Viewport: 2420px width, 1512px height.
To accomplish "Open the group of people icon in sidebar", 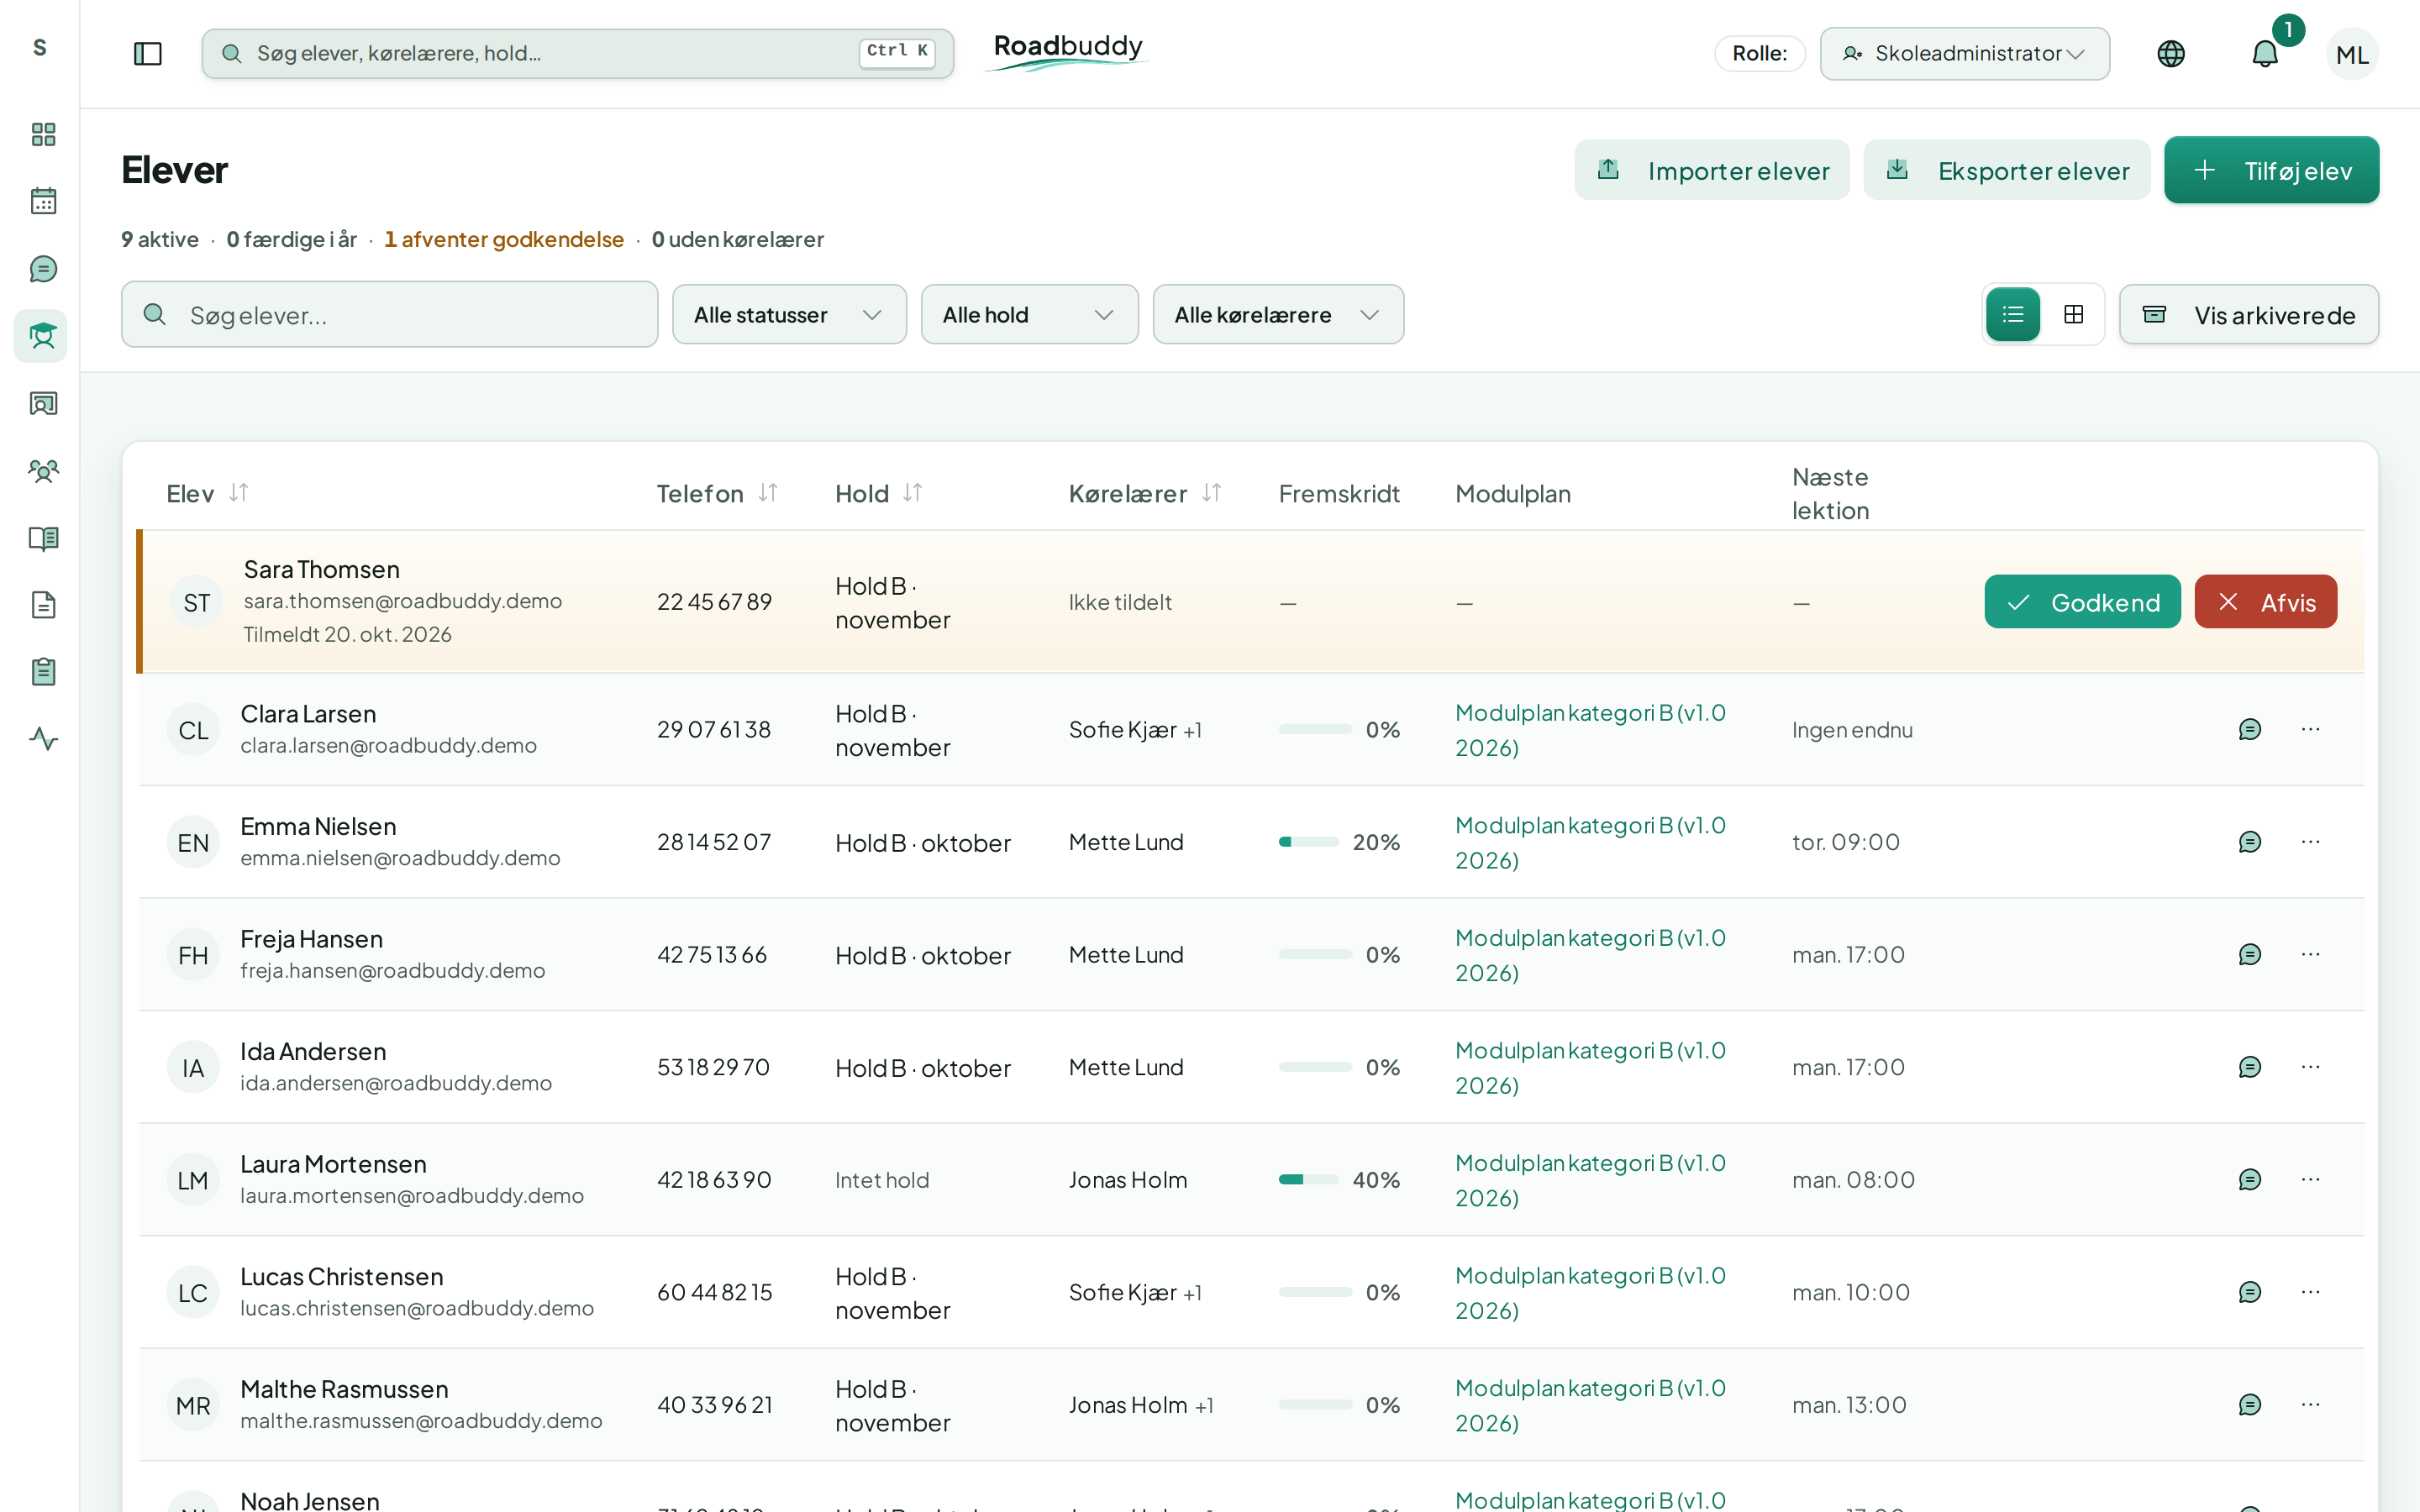I will pos(43,470).
